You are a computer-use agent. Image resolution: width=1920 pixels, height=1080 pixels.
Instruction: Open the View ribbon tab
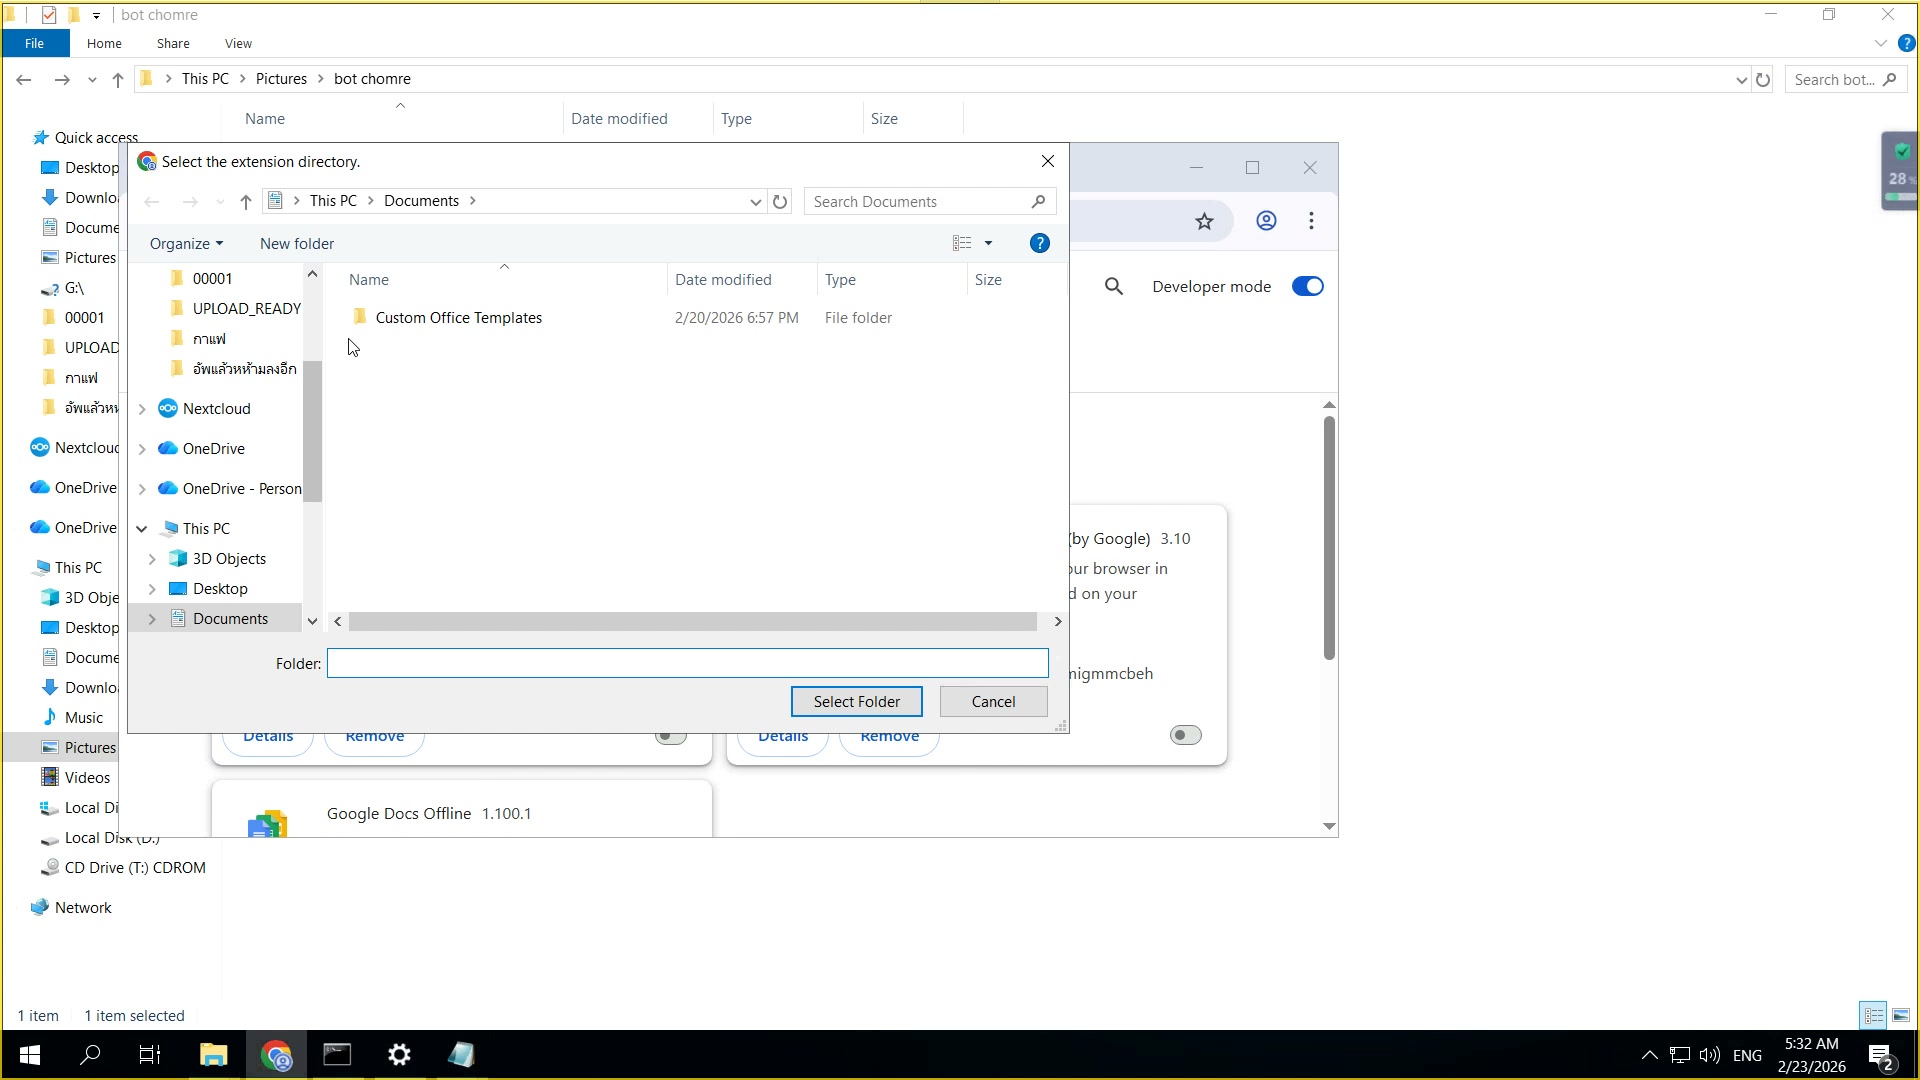coord(238,44)
